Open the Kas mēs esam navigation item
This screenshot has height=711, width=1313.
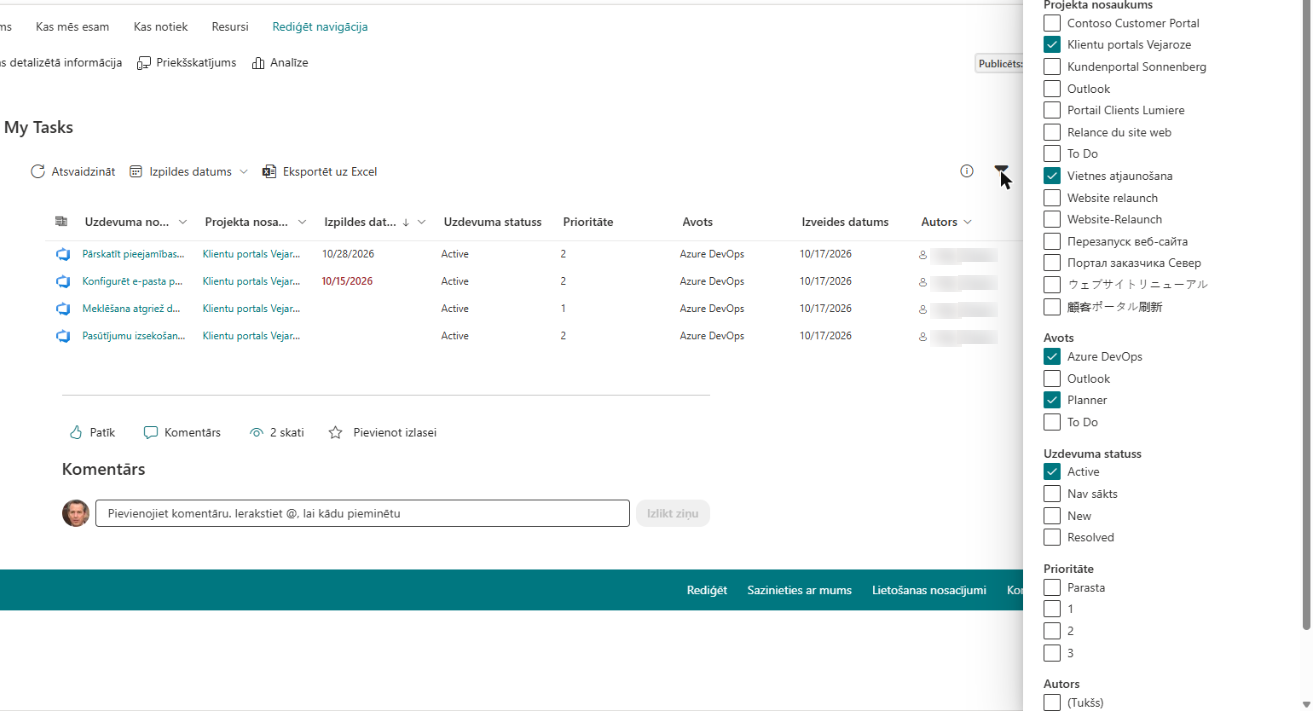pyautogui.click(x=73, y=27)
